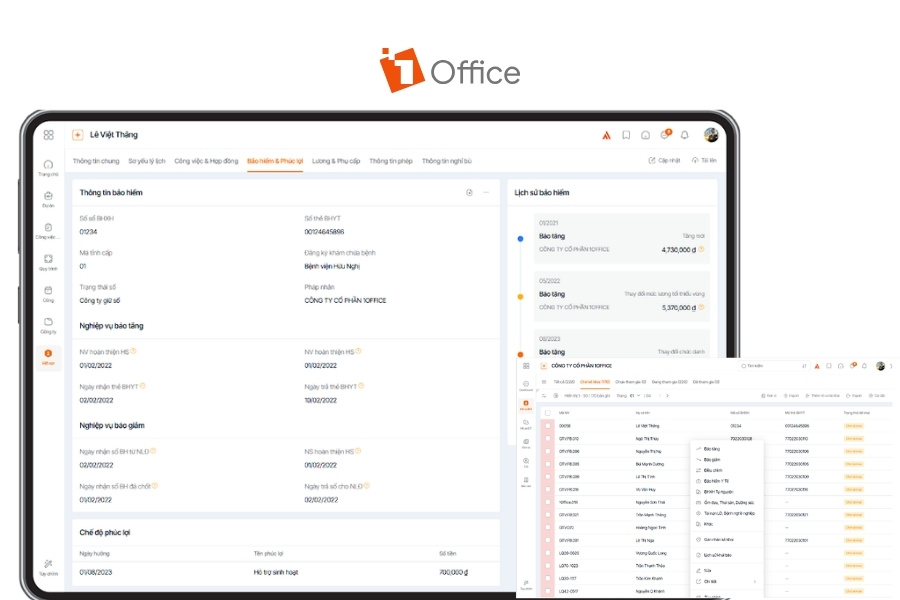The width and height of the screenshot is (900, 600).
Task: Click the orange plus icon beside Lê Việt Thắng
Action: [x=77, y=135]
